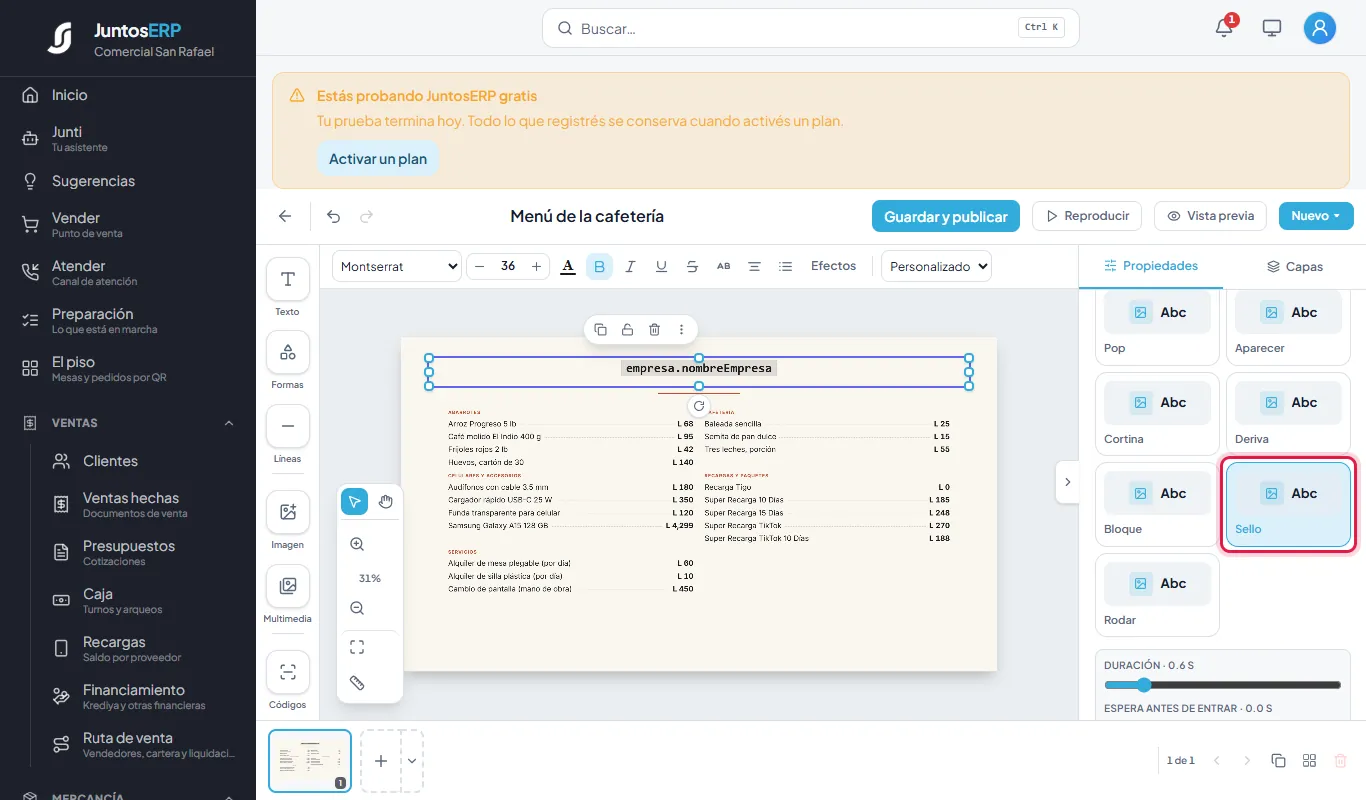Choose the Líneas tool
Image resolution: width=1366 pixels, height=800 pixels.
point(288,426)
